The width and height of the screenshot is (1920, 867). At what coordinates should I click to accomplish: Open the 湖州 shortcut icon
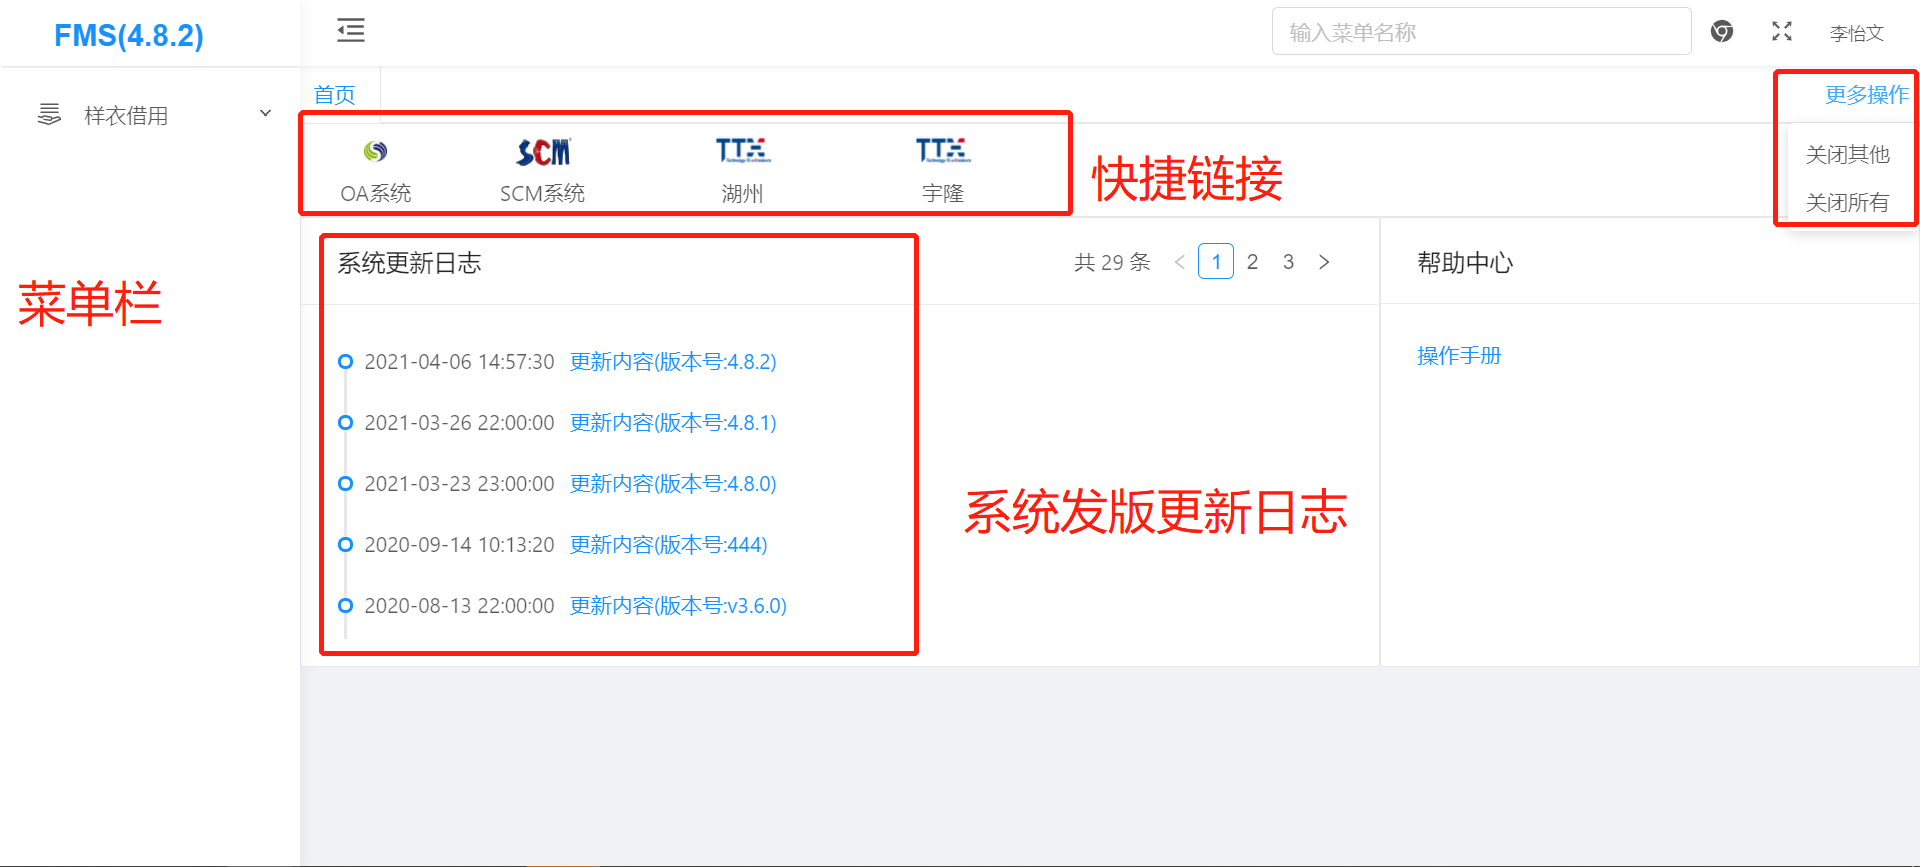point(742,151)
